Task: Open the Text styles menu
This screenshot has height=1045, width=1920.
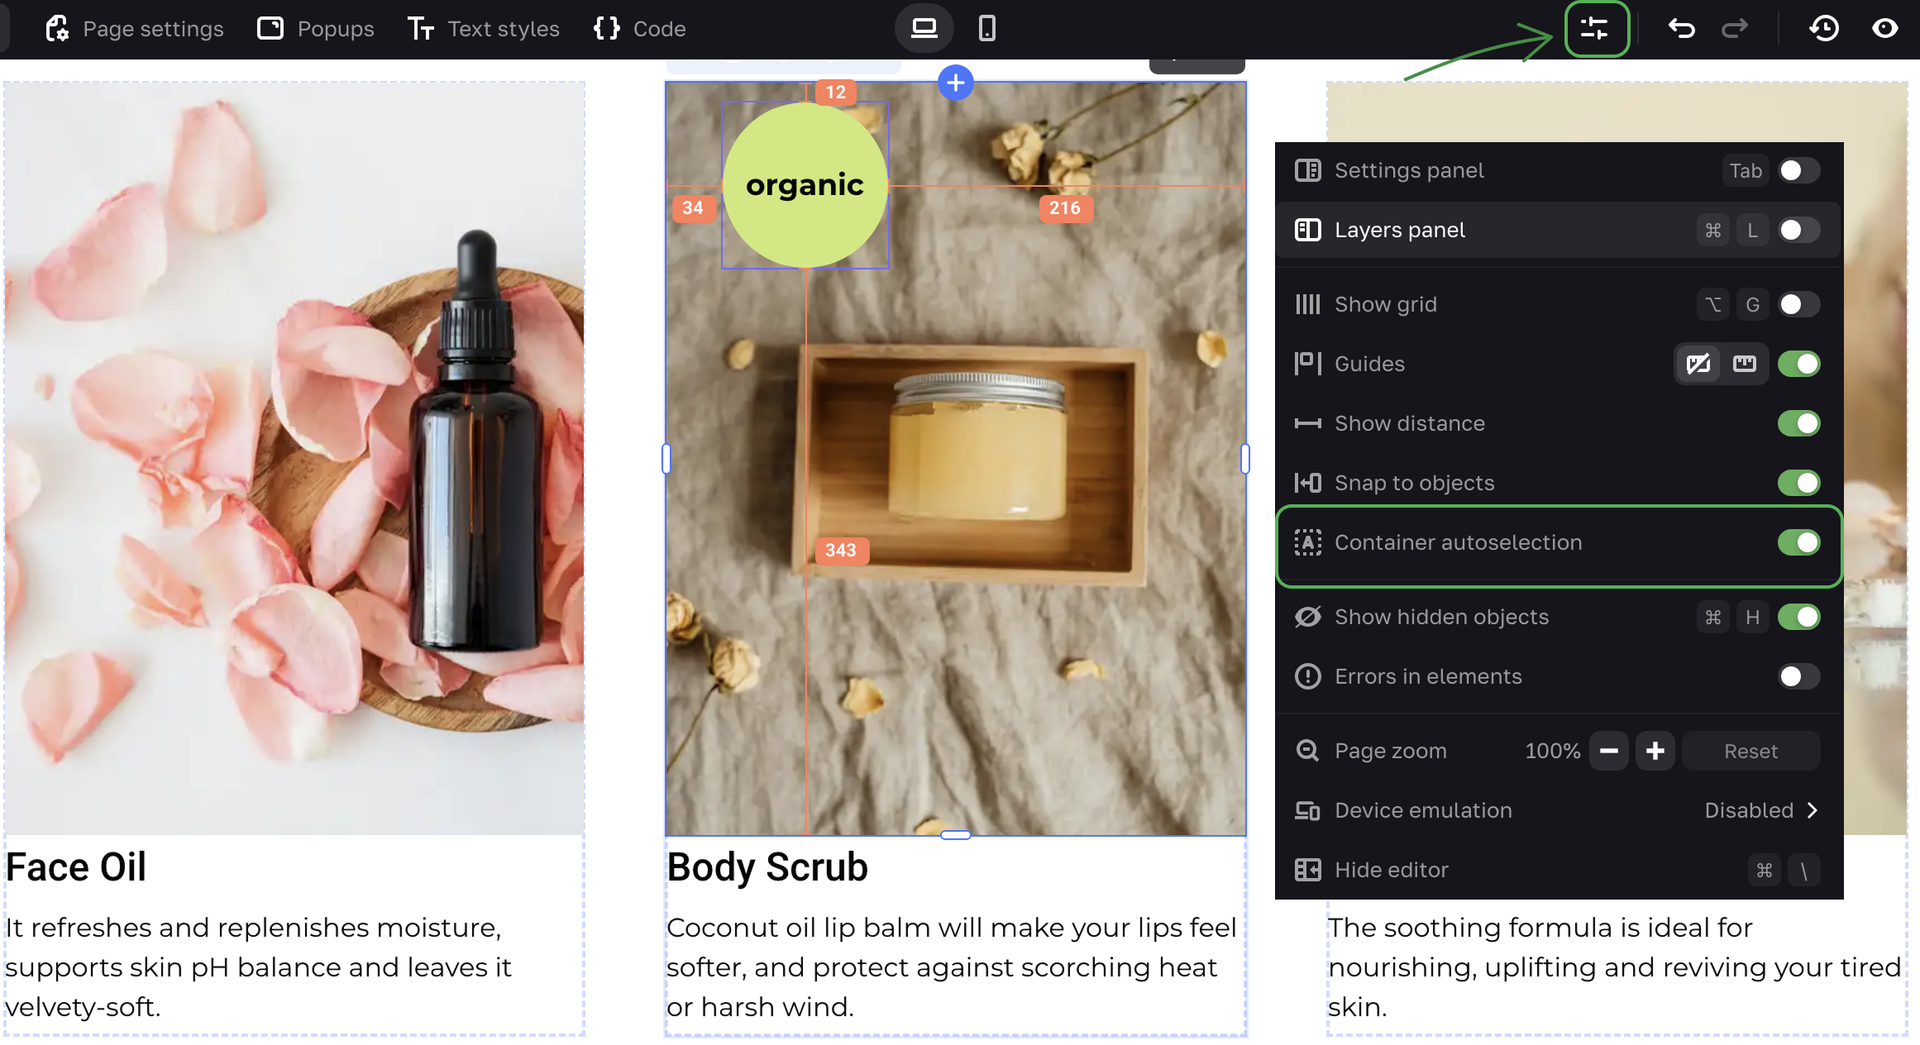Action: click(484, 29)
